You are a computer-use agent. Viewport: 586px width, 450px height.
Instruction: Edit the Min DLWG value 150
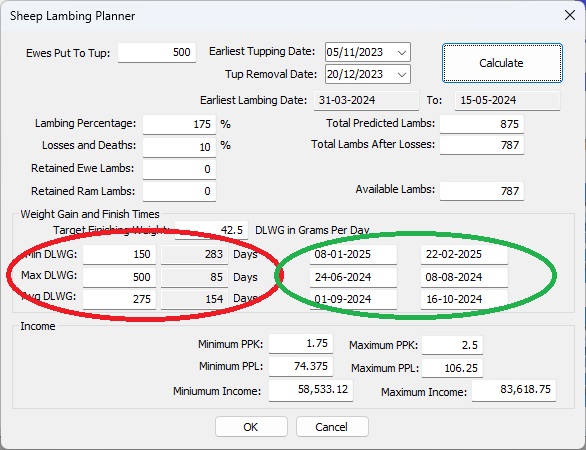pyautogui.click(x=119, y=254)
